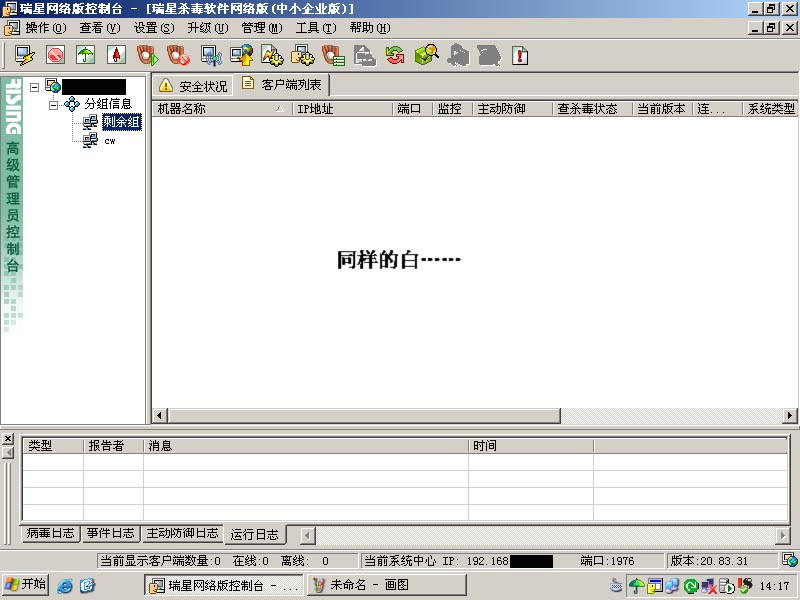
Task: Open the Windows 开始 start menu
Action: pyautogui.click(x=25, y=584)
